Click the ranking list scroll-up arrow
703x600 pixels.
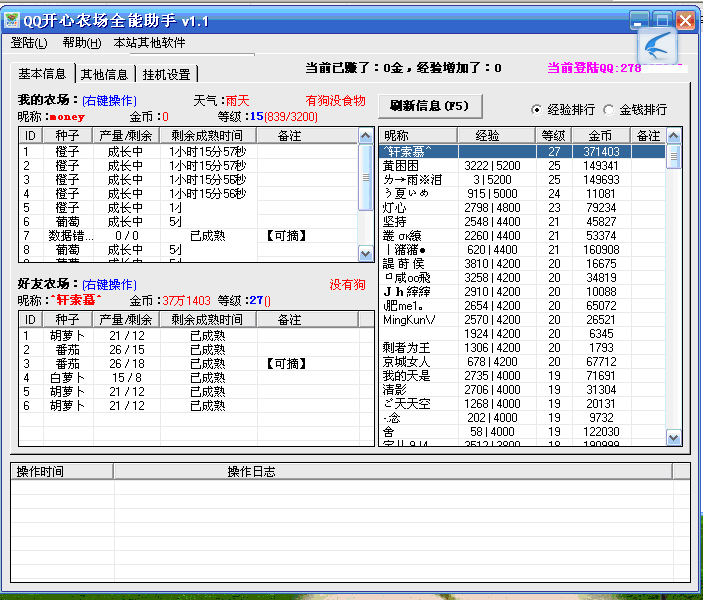pos(673,135)
